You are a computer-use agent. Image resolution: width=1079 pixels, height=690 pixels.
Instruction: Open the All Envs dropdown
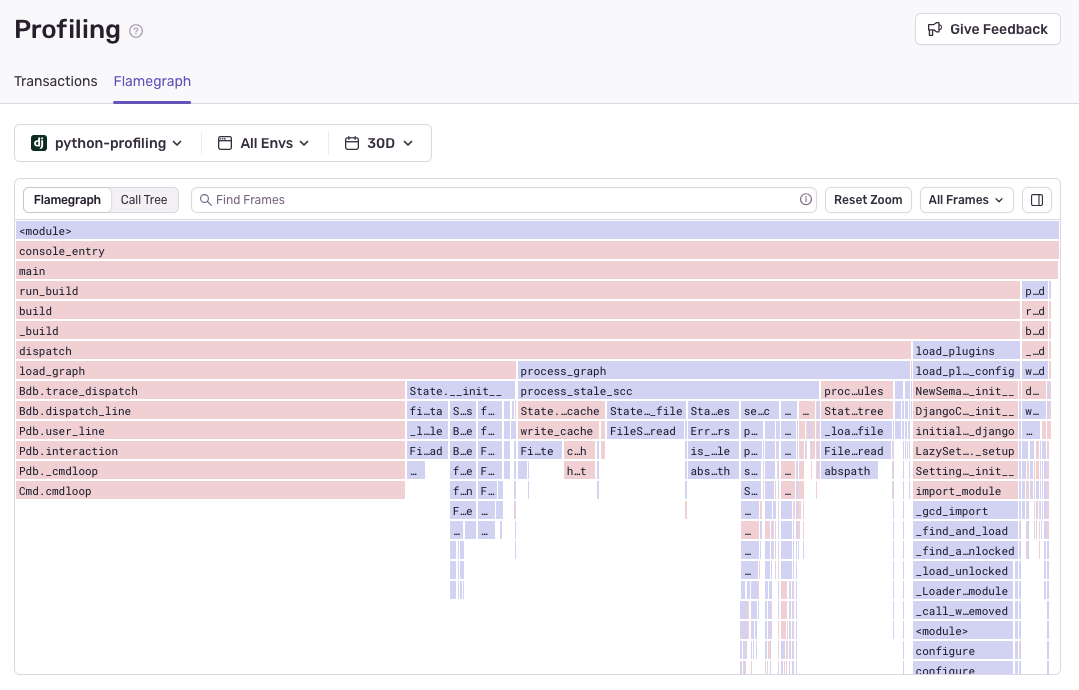(264, 143)
